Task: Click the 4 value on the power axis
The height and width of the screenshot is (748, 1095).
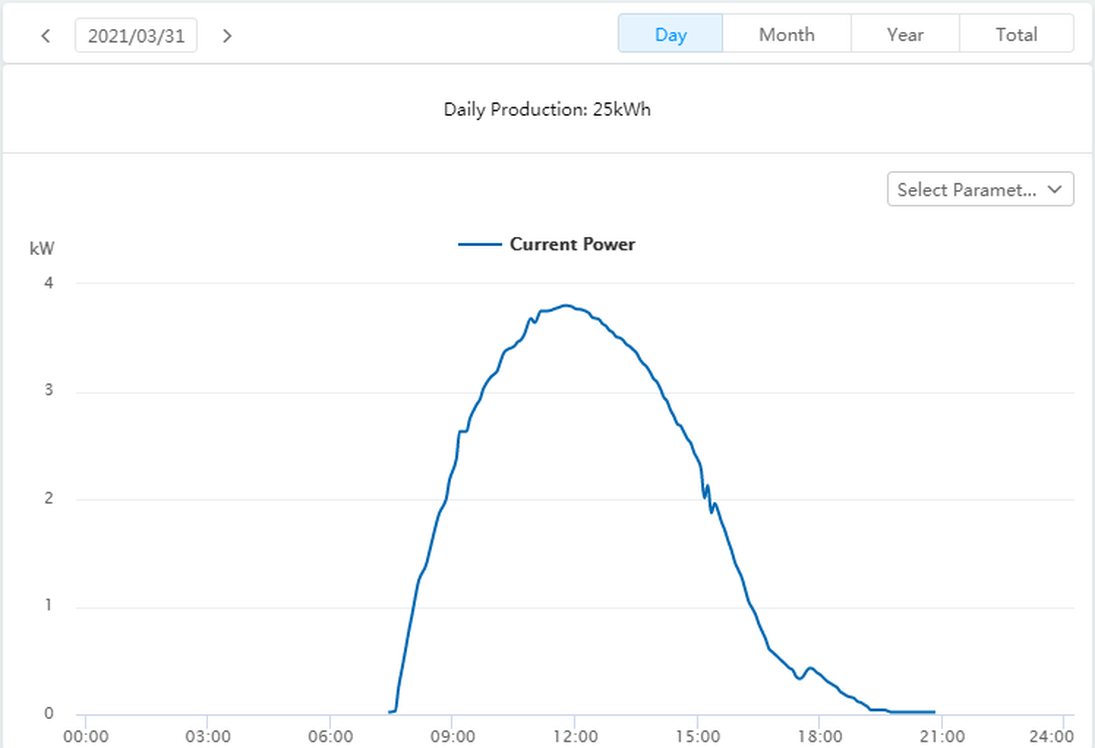Action: [x=48, y=283]
